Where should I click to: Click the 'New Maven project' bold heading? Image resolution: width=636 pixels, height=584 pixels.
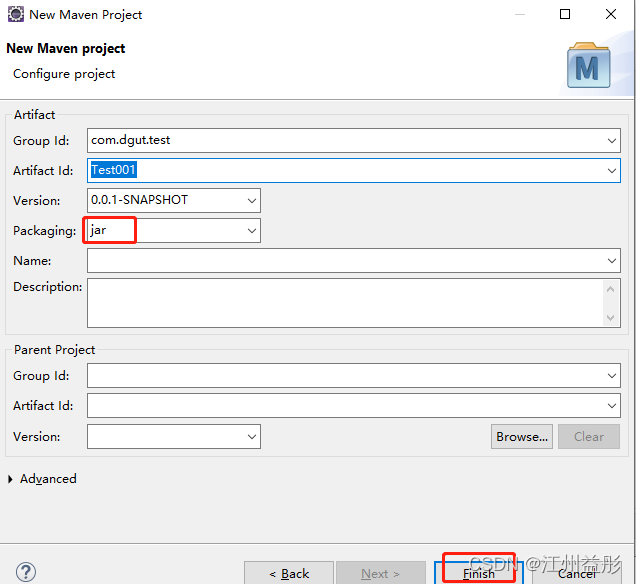coord(66,49)
